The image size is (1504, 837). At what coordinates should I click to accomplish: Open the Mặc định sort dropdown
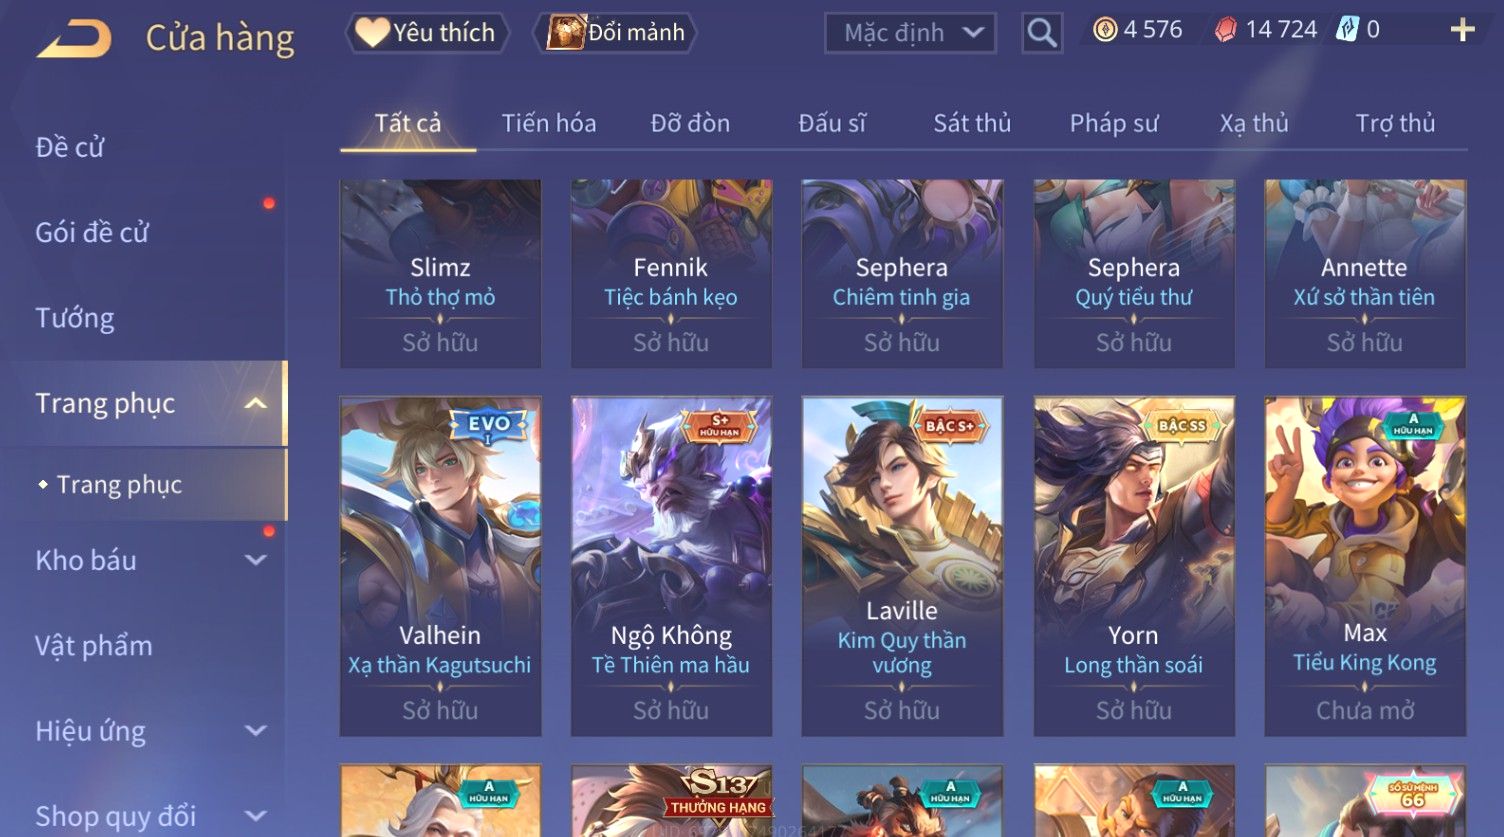point(910,33)
